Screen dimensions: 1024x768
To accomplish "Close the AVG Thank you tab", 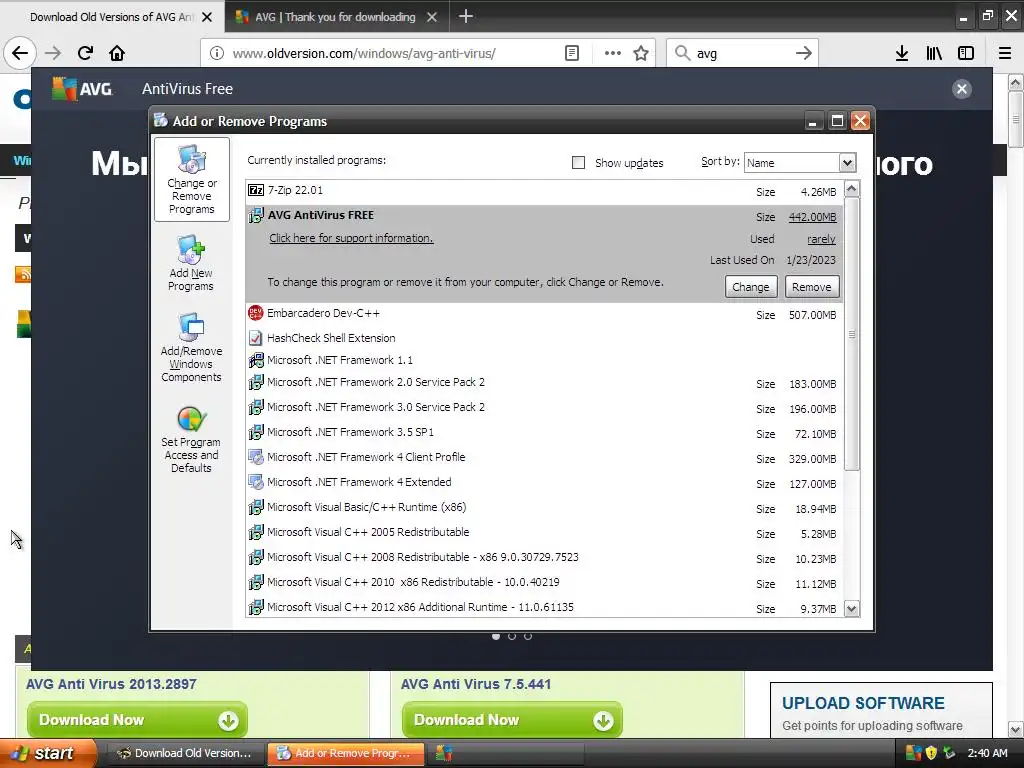I will point(432,17).
